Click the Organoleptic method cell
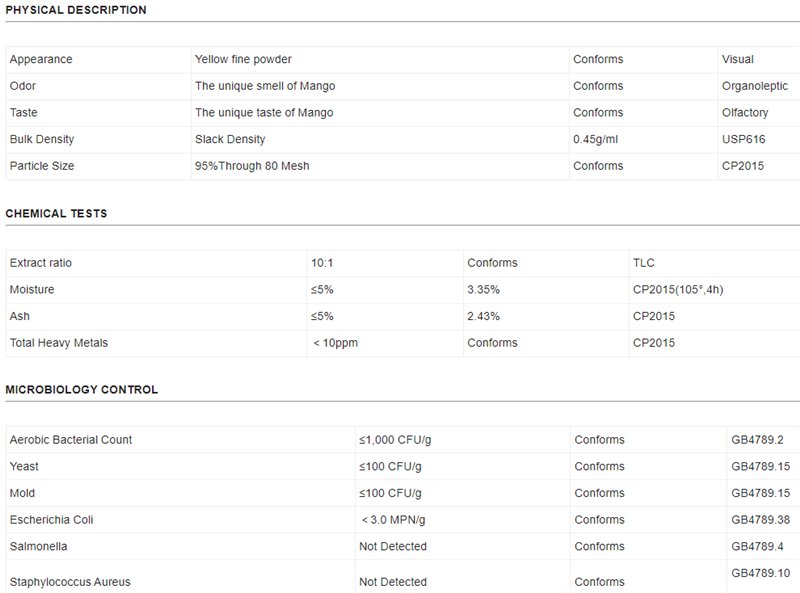This screenshot has height=593, width=800. click(754, 86)
